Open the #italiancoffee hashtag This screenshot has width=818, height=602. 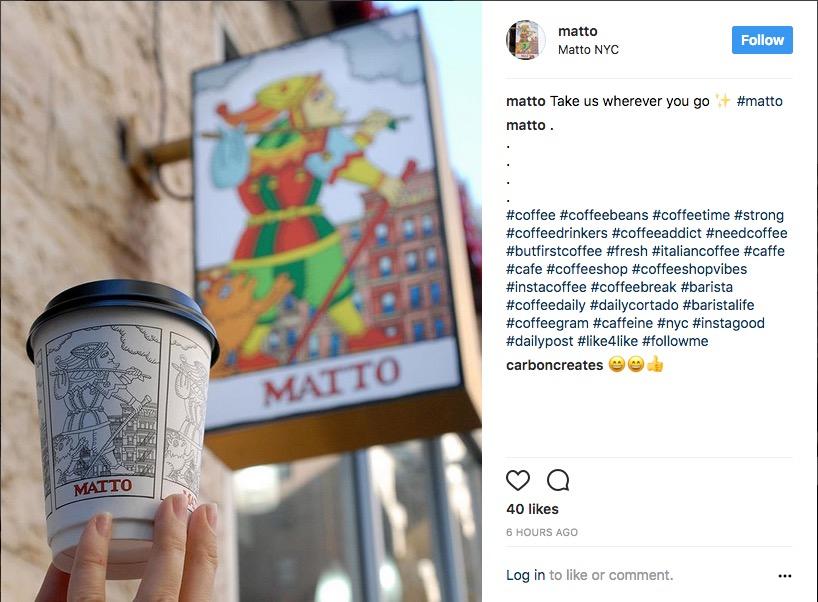click(x=695, y=251)
